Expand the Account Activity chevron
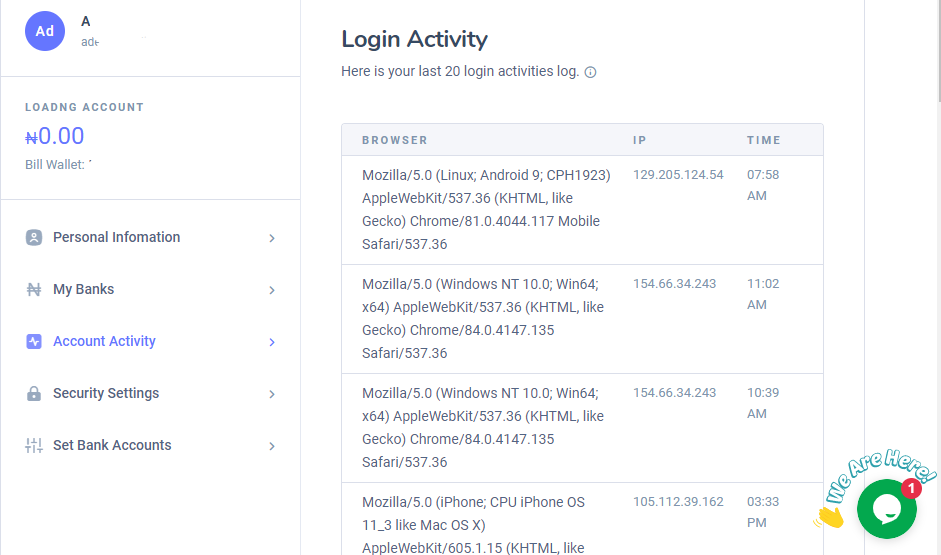 272,342
